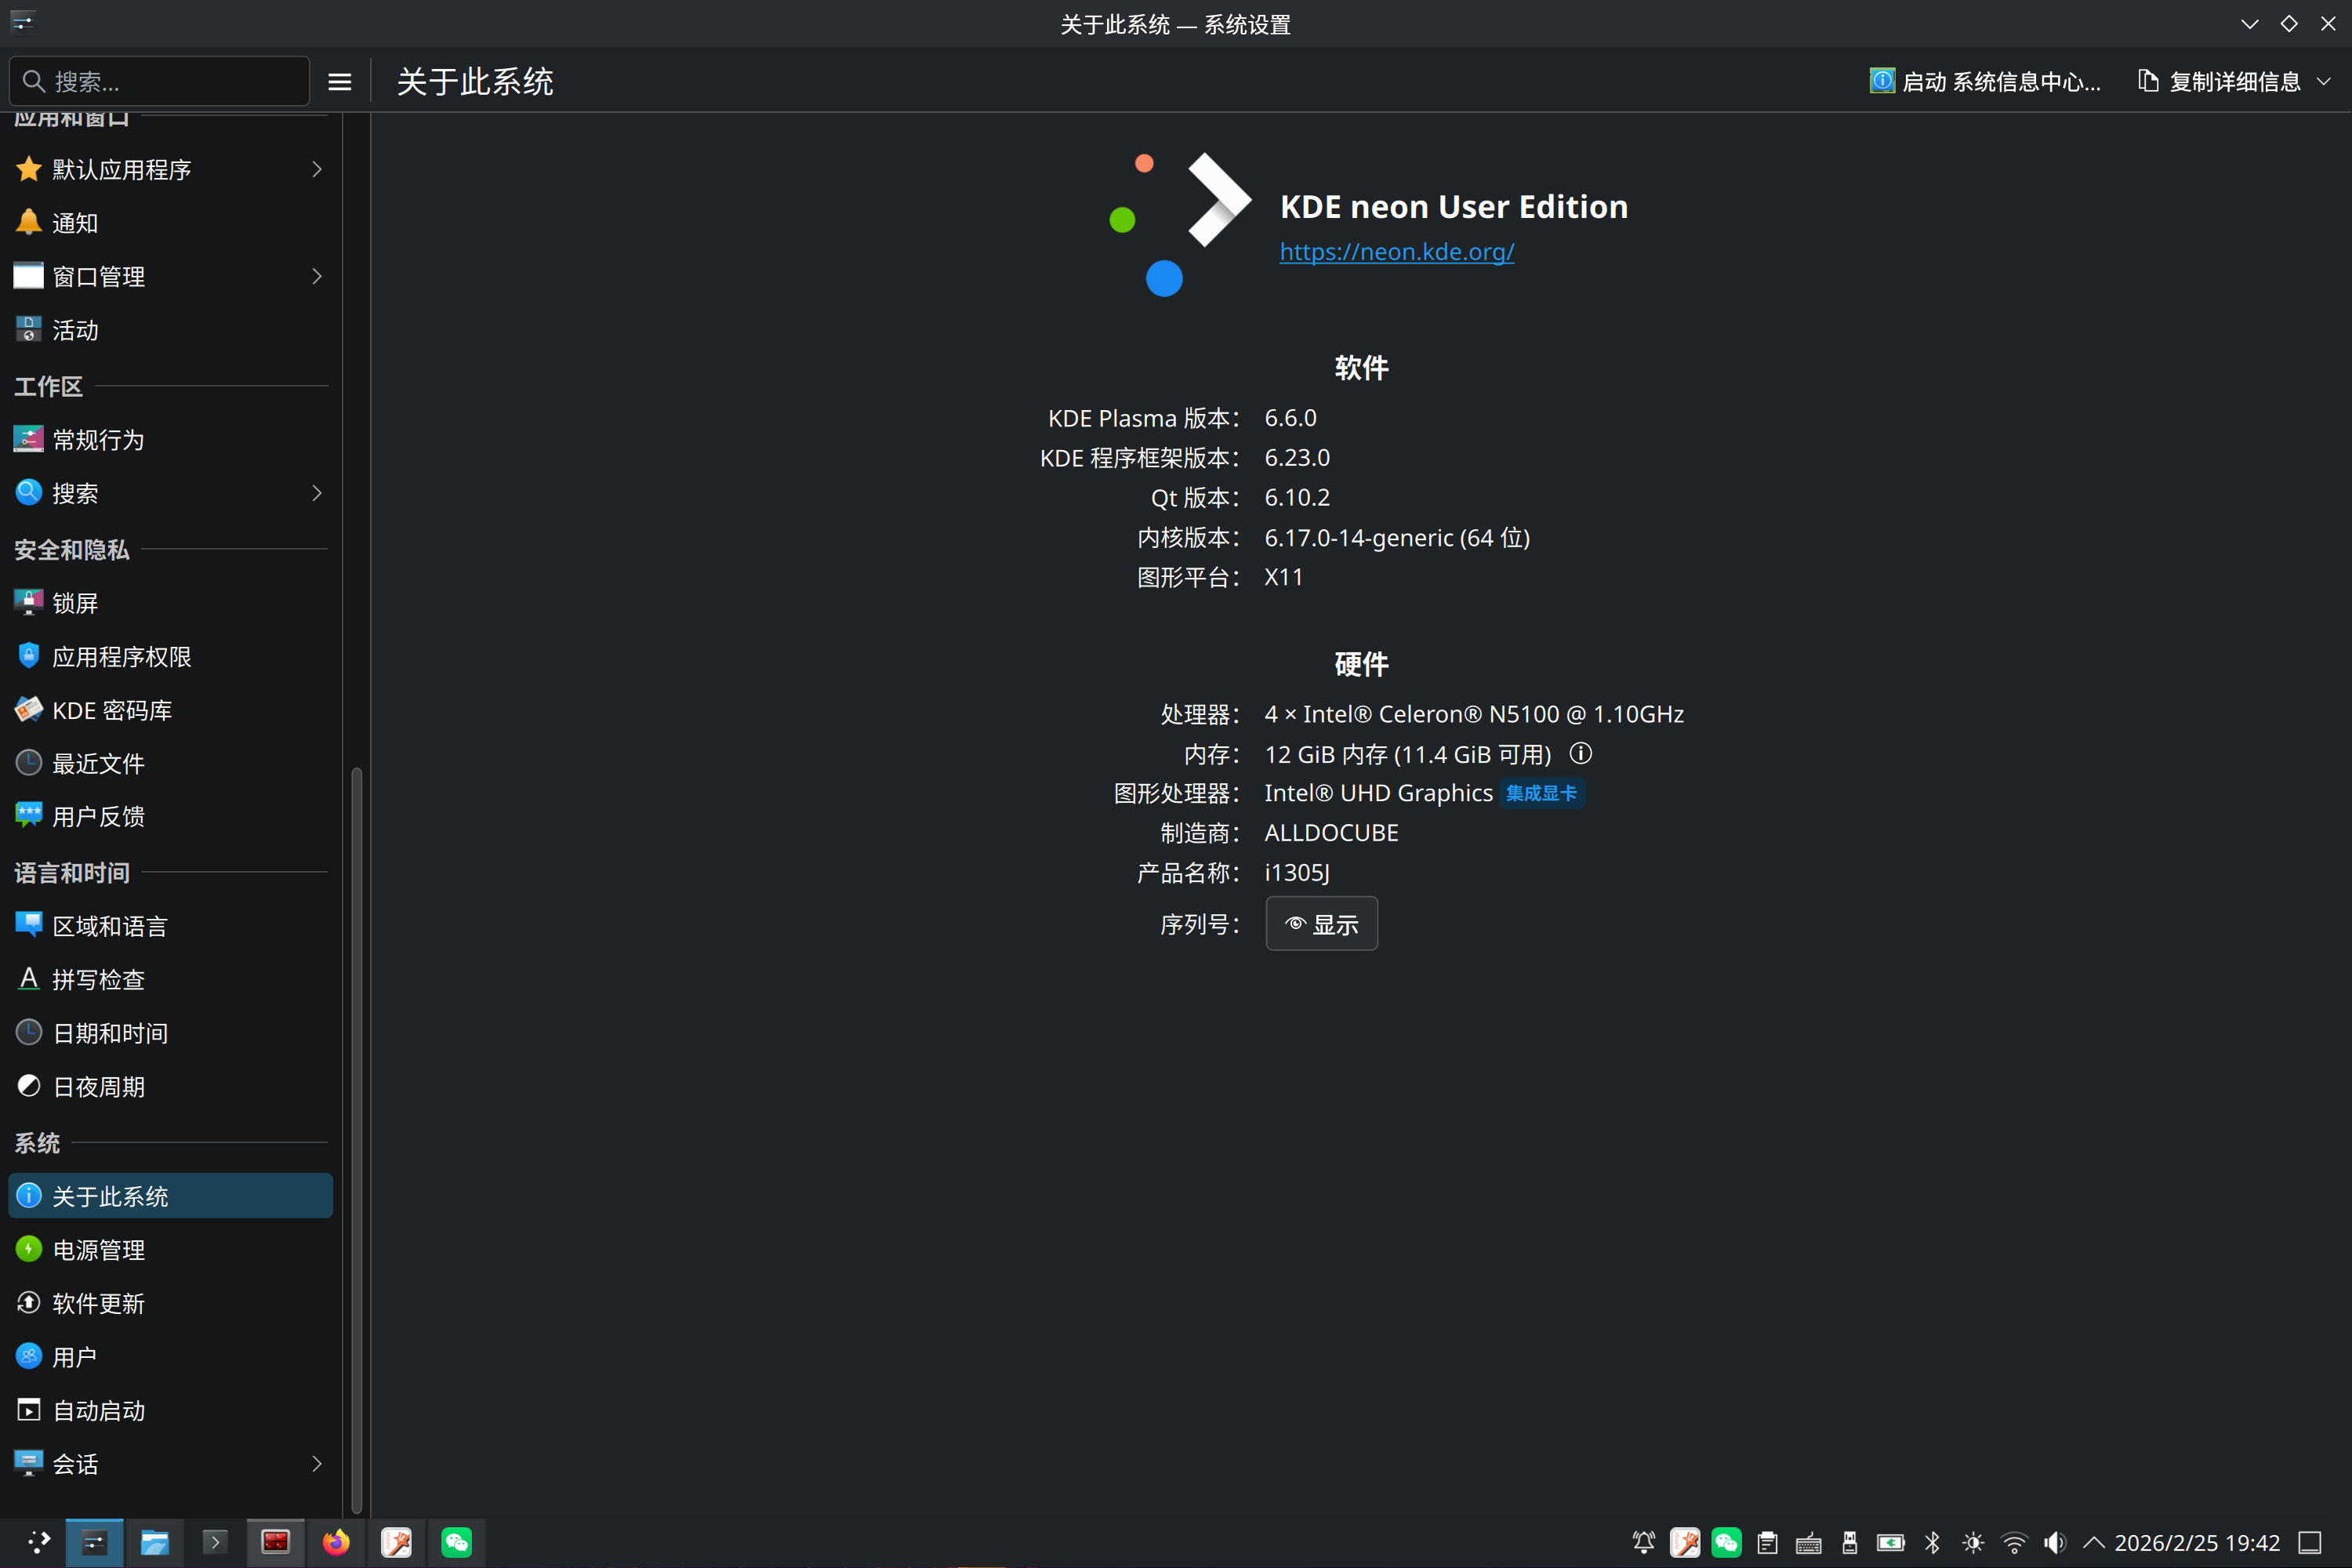
Task: Open 电源管理 power settings
Action: pos(100,1249)
